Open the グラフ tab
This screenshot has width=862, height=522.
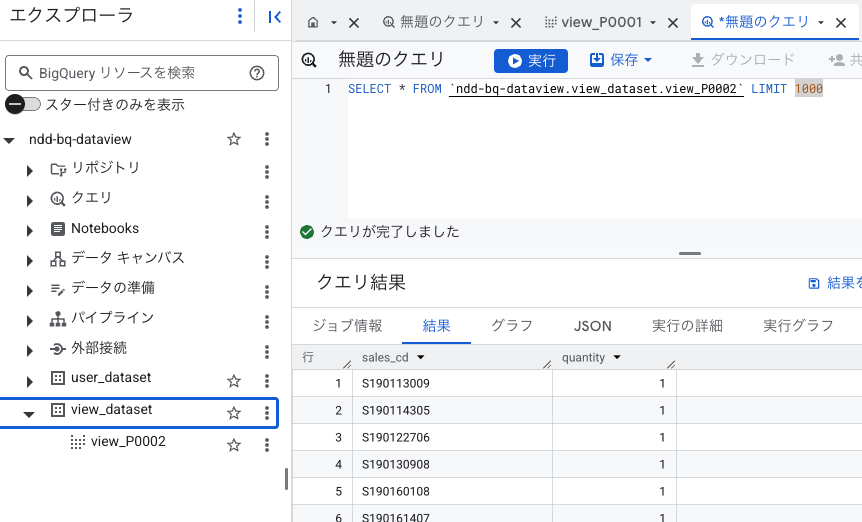tap(512, 326)
